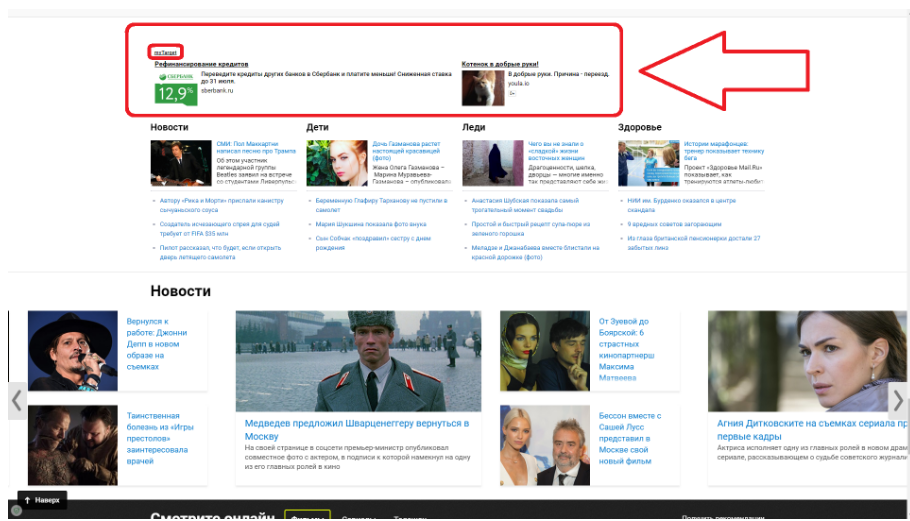Image resolution: width=910 pixels, height=521 pixels.
Task: Open the Из глаза британской пенсионерки item
Action: coord(694,243)
